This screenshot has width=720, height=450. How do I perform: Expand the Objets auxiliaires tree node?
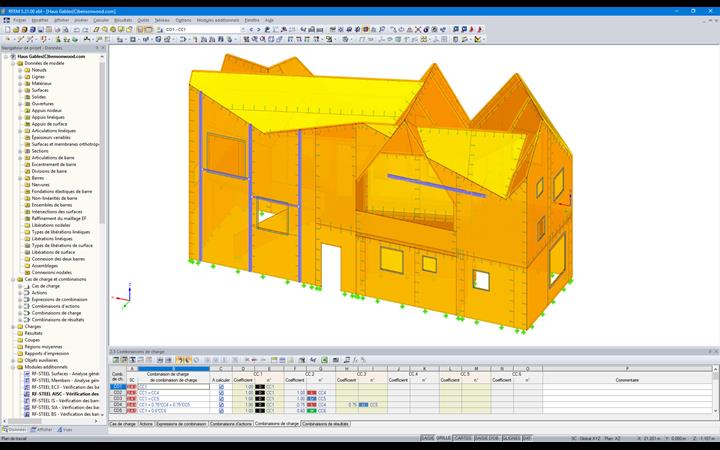13,360
